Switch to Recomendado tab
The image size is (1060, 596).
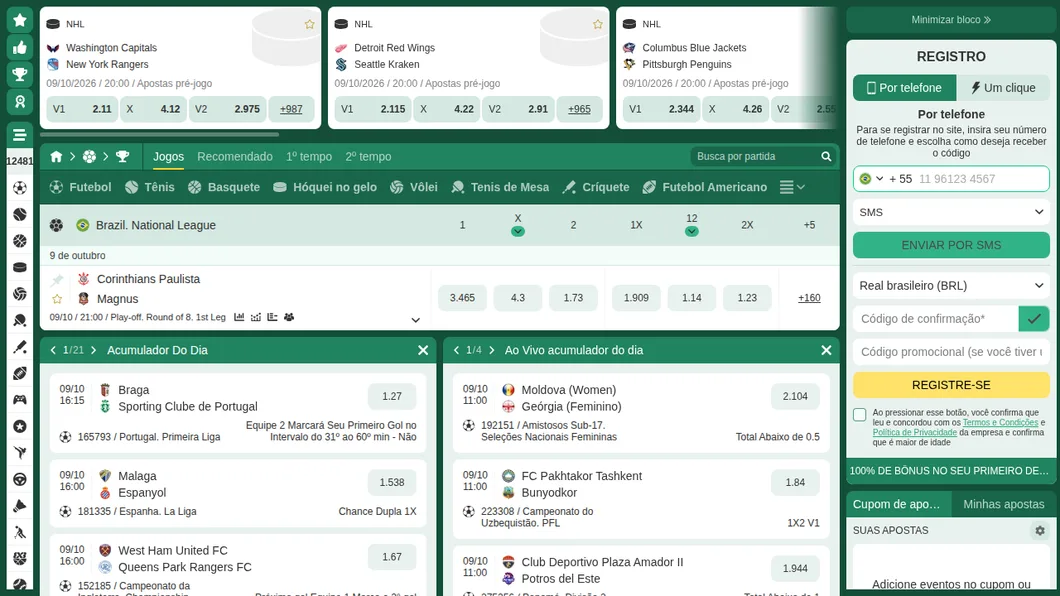(x=235, y=157)
